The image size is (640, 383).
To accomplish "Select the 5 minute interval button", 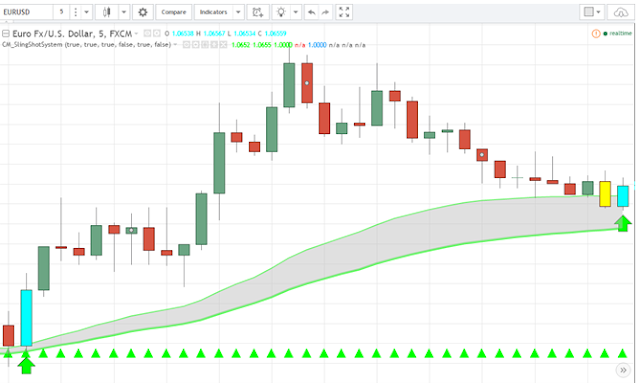I will pyautogui.click(x=61, y=12).
